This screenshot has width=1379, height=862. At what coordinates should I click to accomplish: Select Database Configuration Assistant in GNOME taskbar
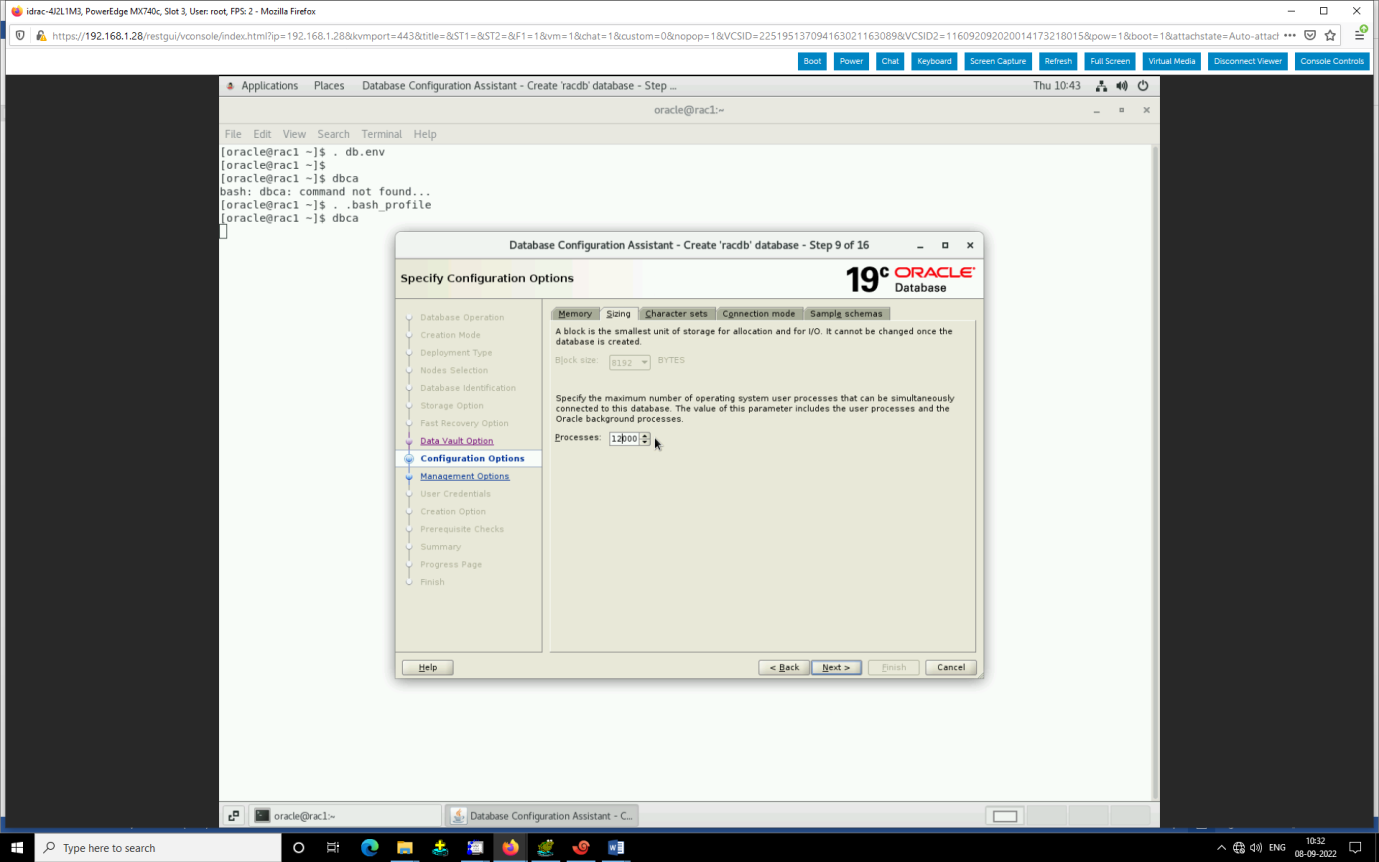pyautogui.click(x=541, y=816)
